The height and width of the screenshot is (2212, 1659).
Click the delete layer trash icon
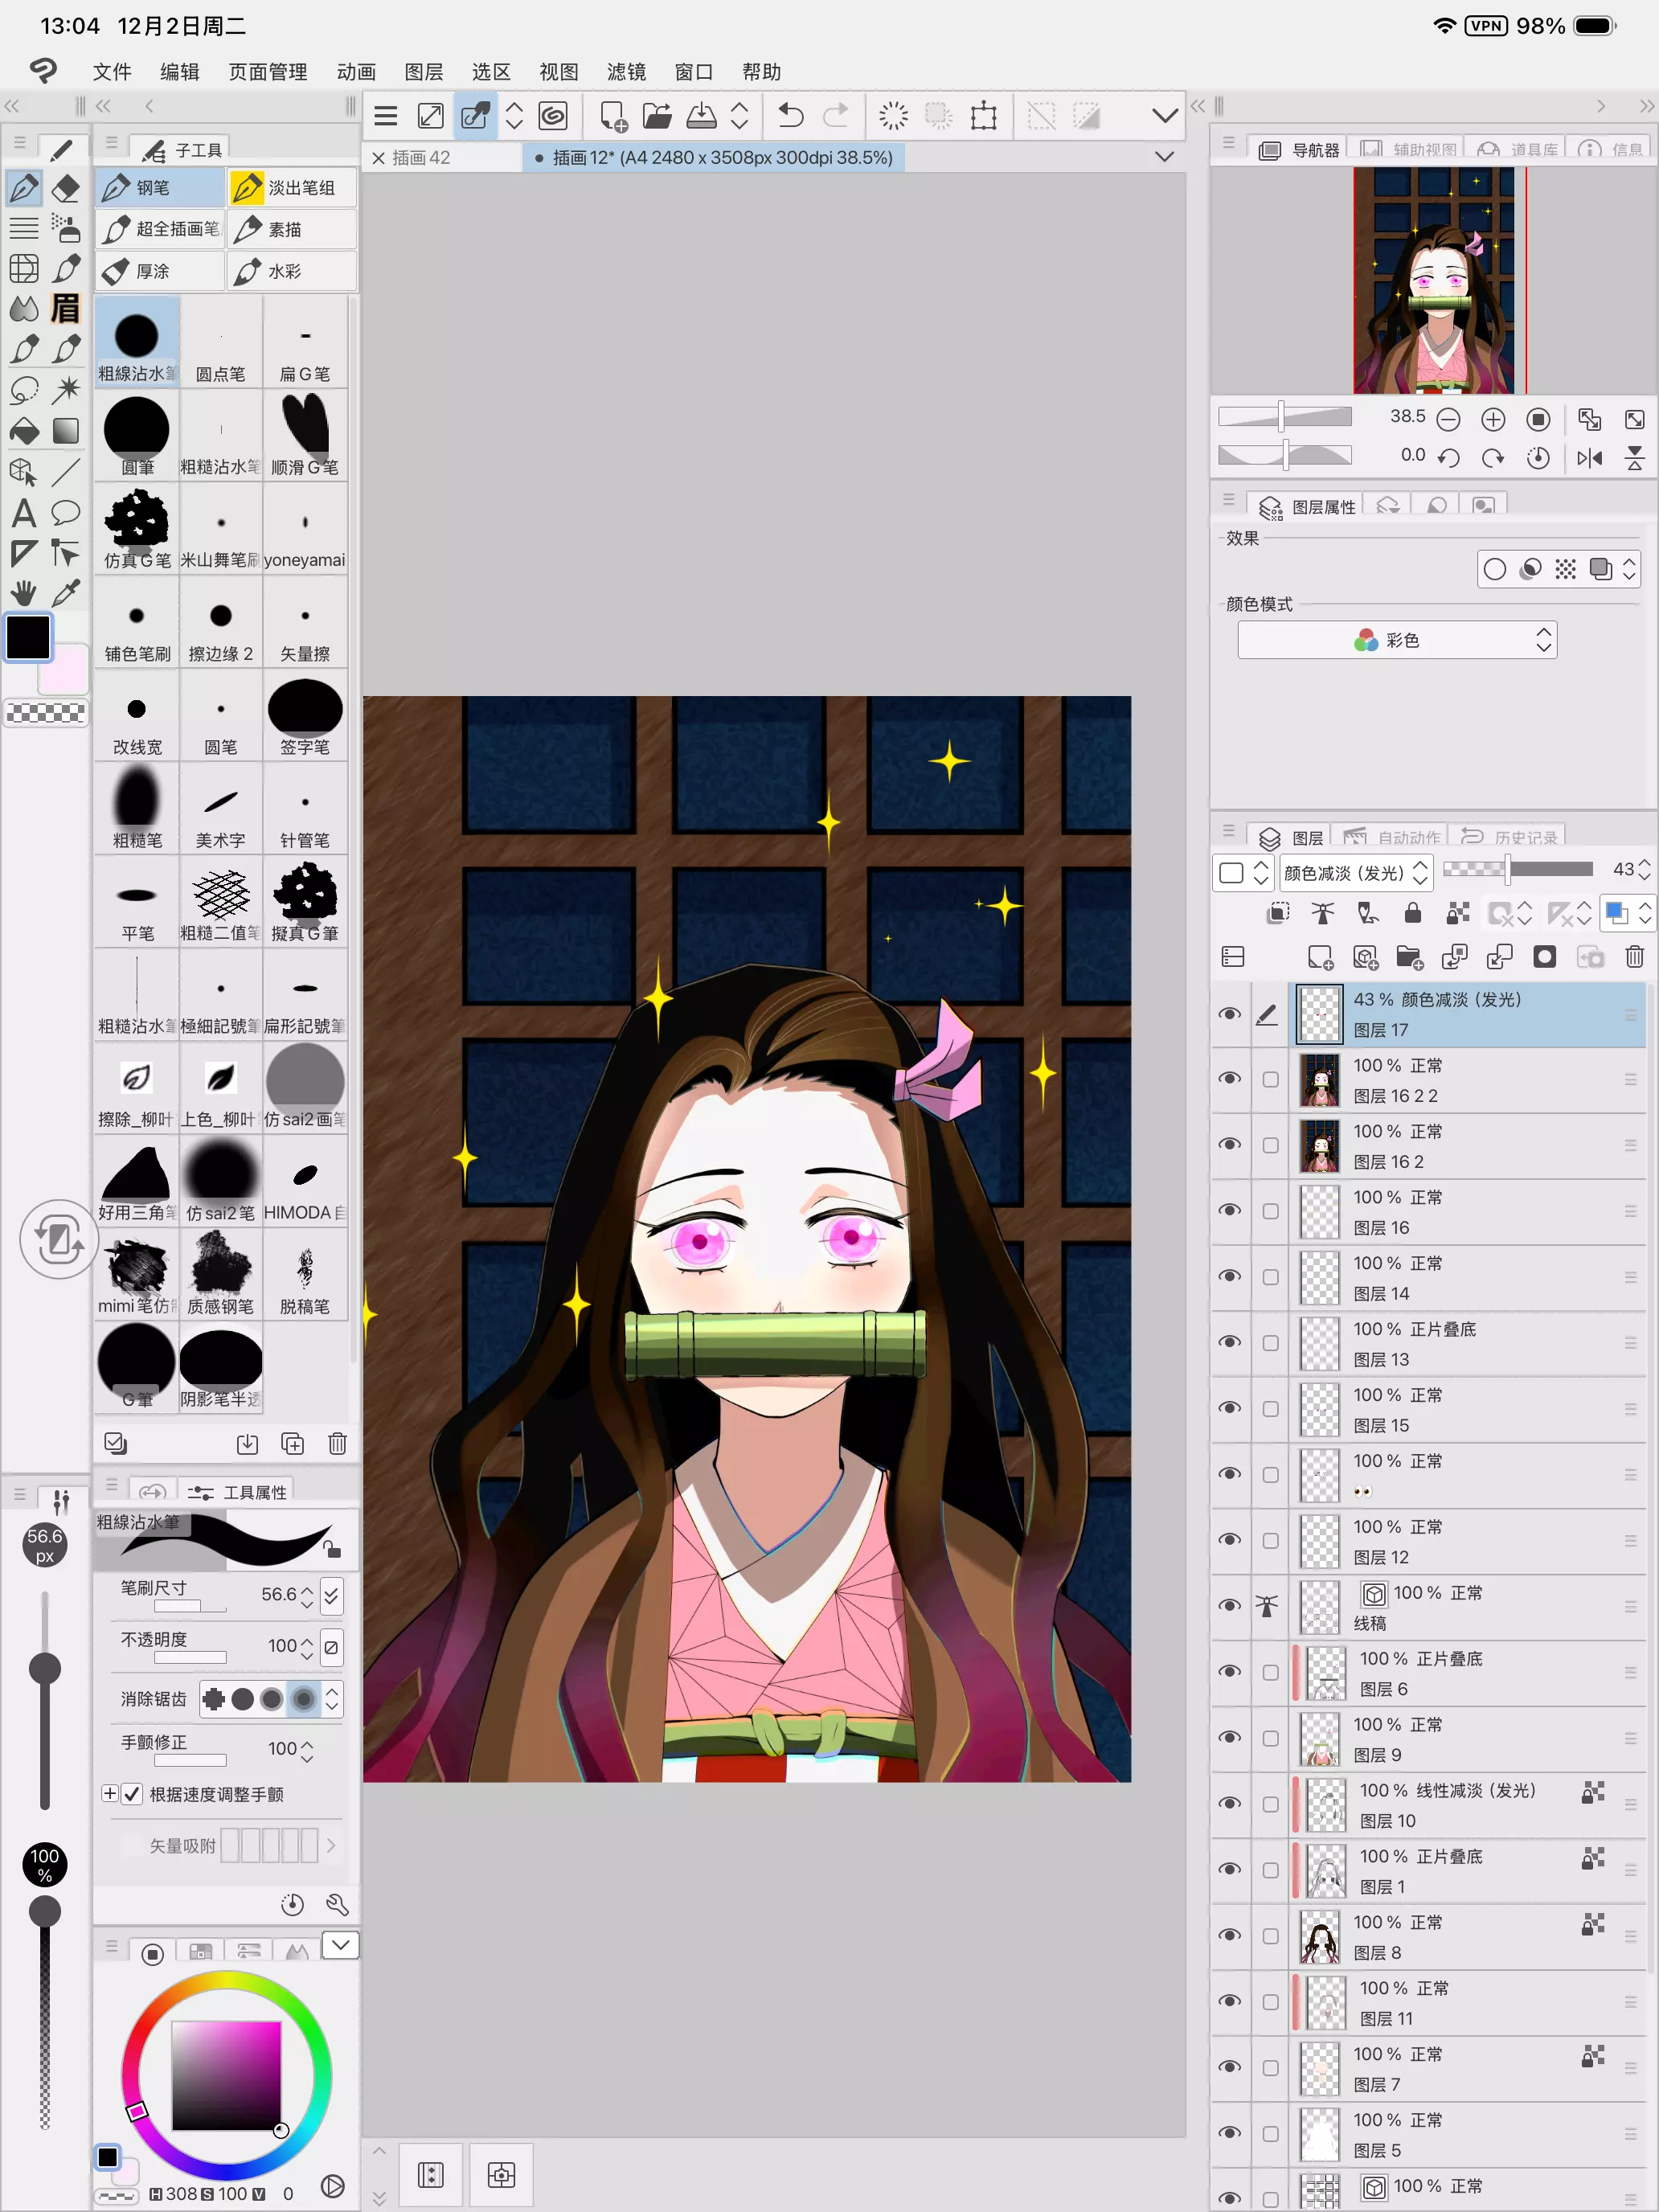[1634, 957]
